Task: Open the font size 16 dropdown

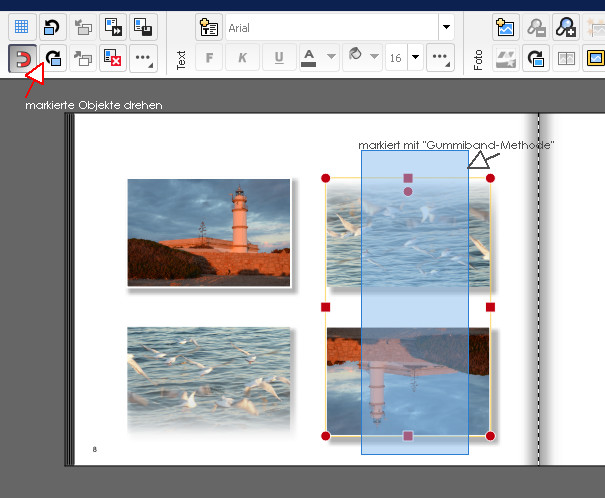Action: [415, 58]
